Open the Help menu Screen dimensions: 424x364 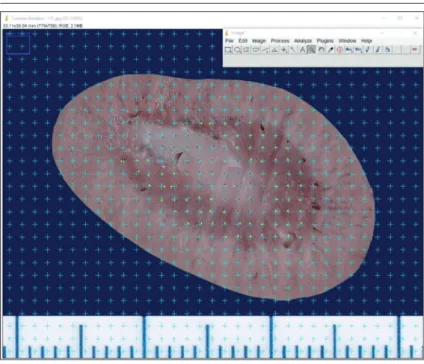(366, 41)
